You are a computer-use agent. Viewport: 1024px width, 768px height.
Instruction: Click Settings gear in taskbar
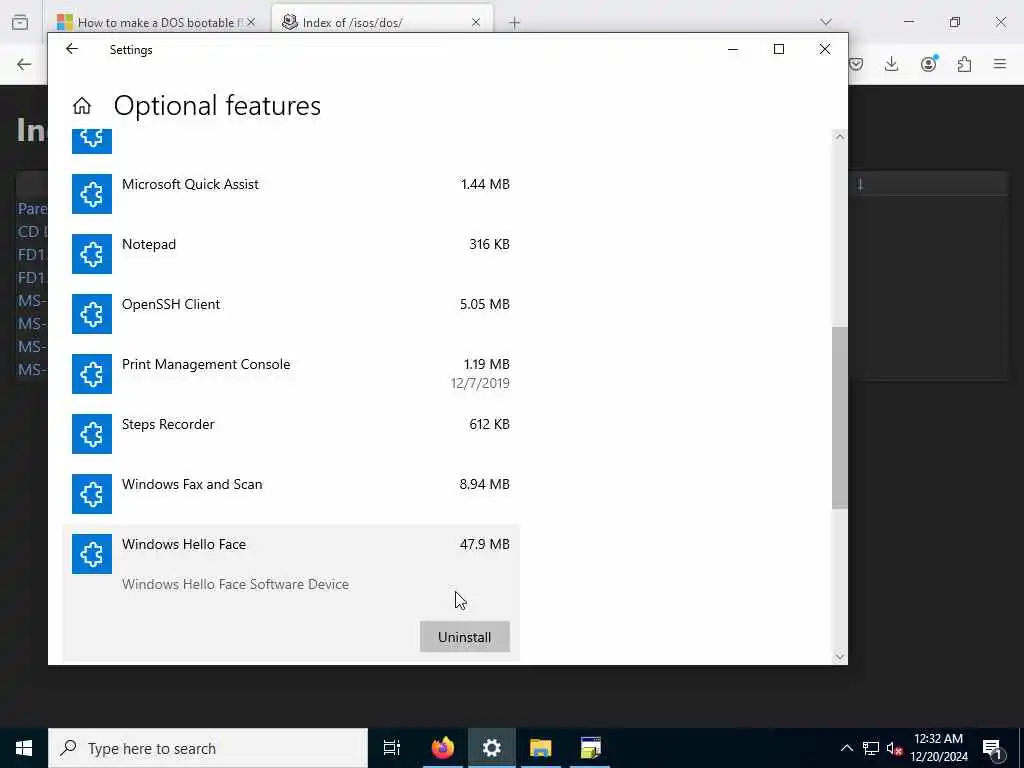point(492,748)
